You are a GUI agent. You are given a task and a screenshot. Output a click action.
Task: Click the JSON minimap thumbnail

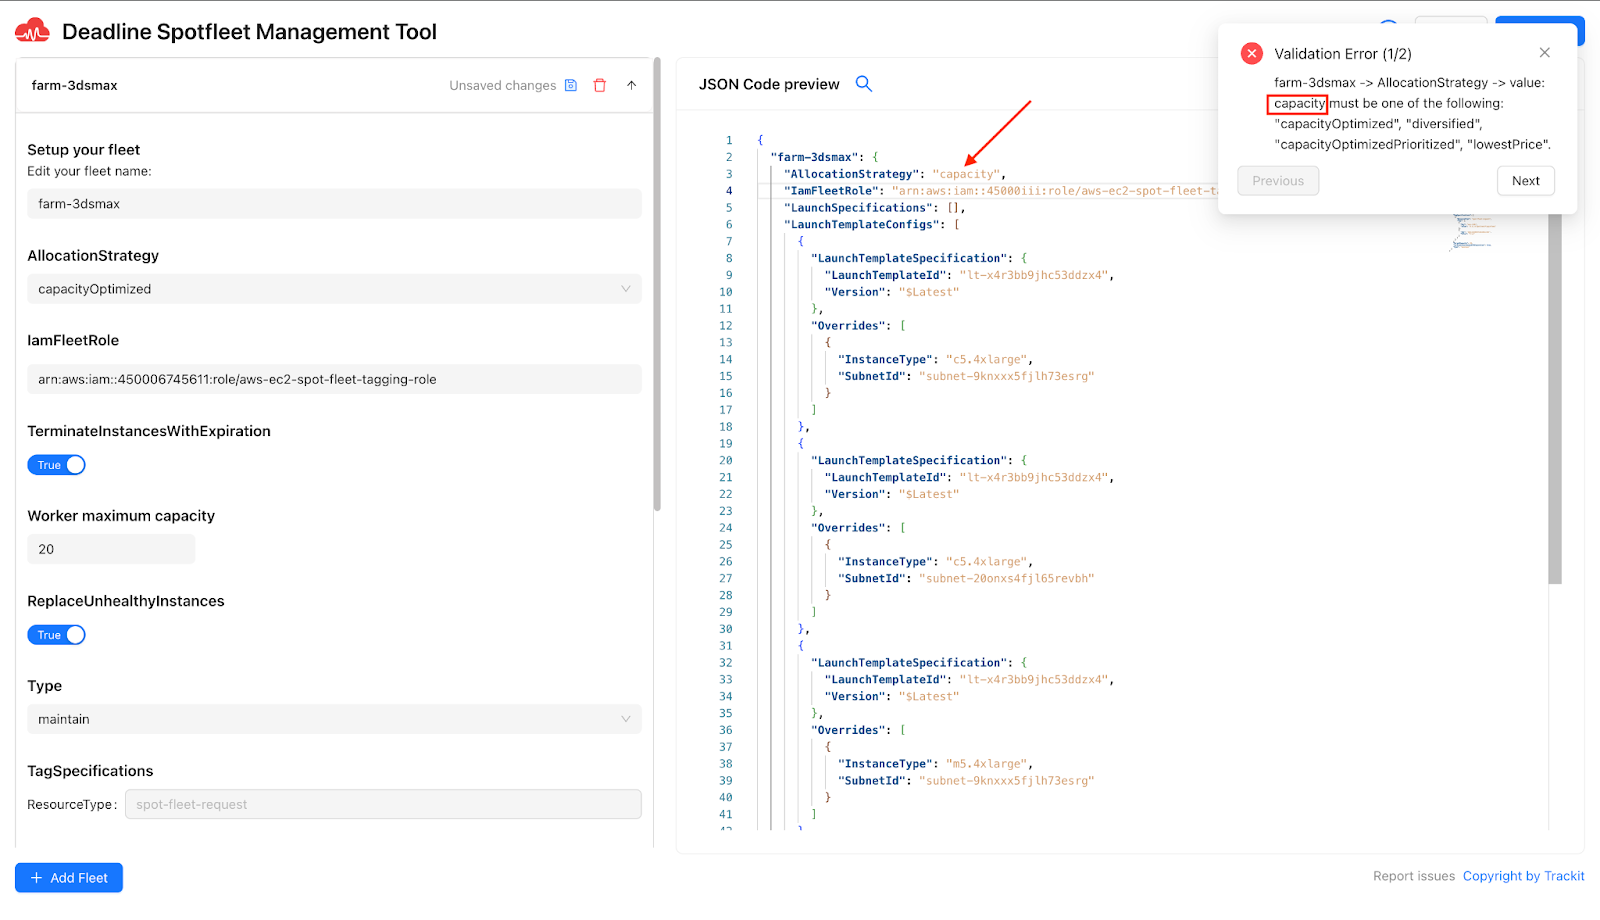coord(1471,230)
